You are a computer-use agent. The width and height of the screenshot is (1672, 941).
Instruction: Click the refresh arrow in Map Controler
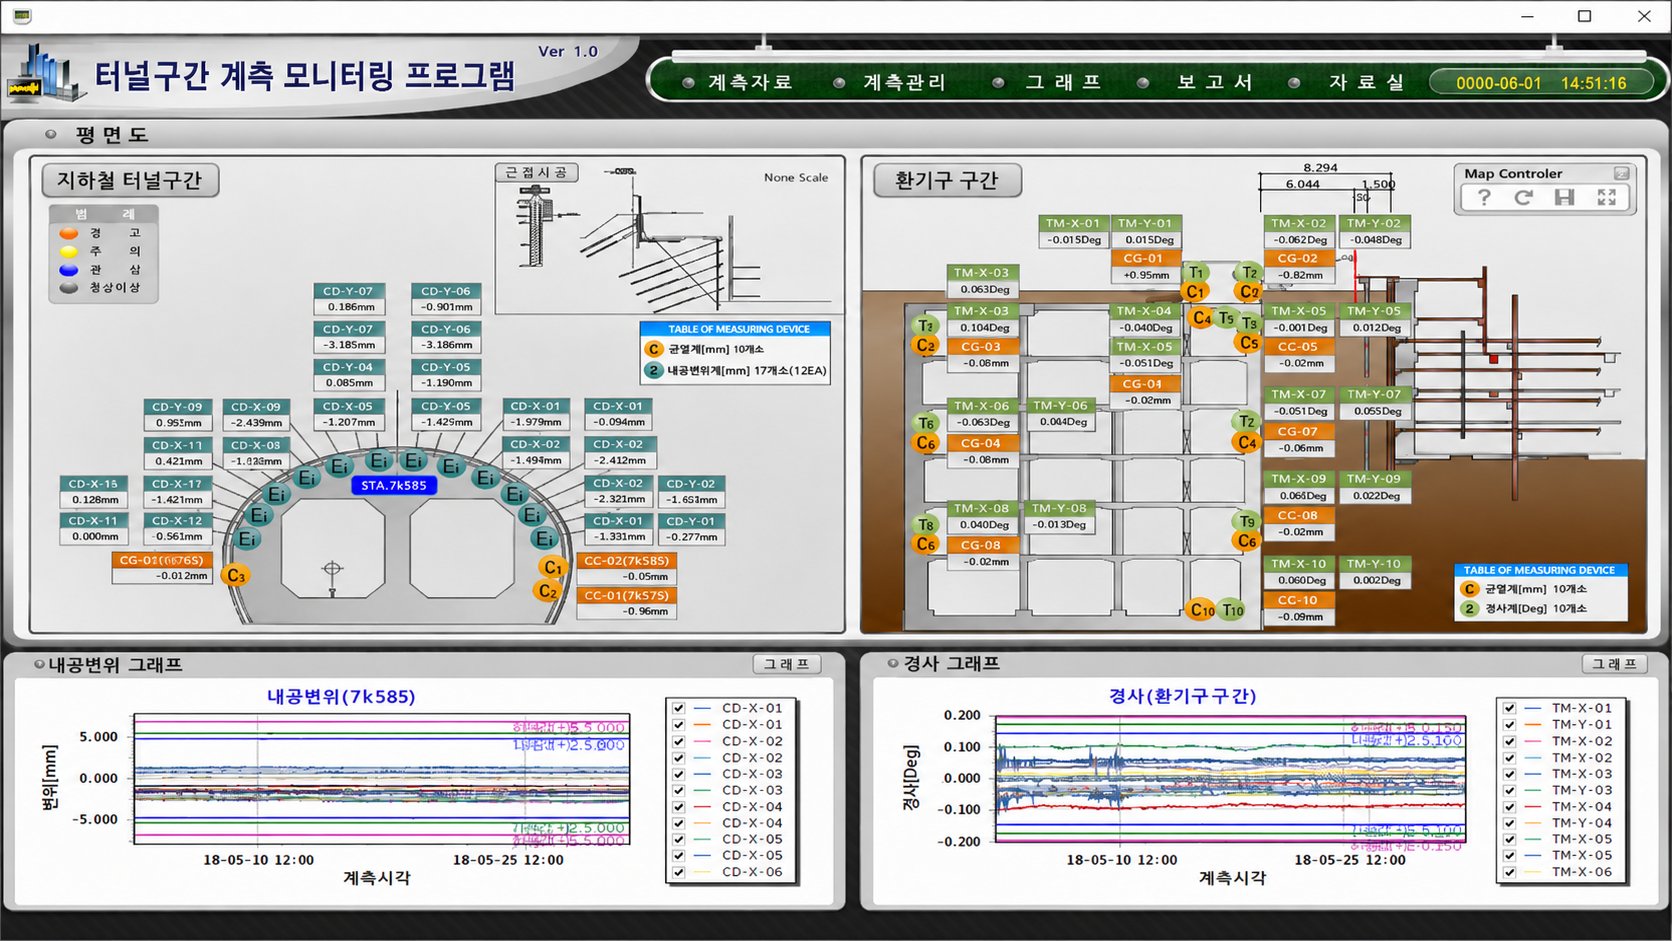pyautogui.click(x=1523, y=197)
